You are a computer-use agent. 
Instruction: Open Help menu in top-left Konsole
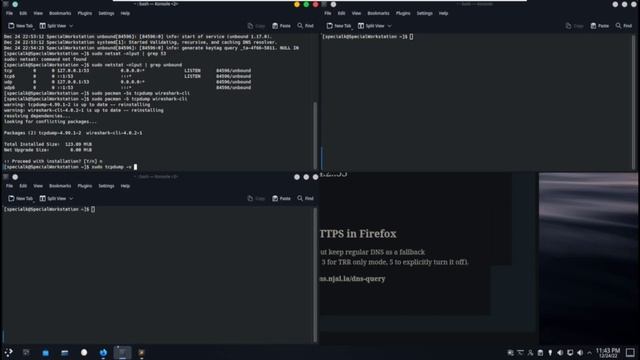125,13
